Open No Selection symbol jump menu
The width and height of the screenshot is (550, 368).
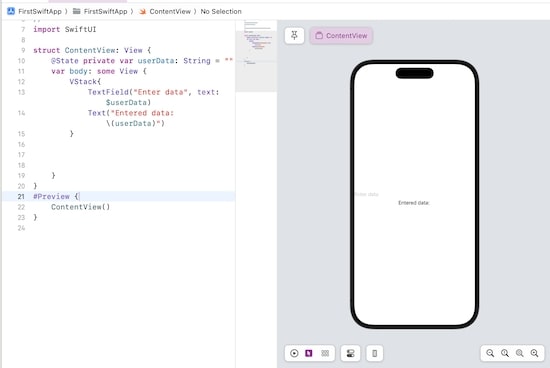click(221, 11)
